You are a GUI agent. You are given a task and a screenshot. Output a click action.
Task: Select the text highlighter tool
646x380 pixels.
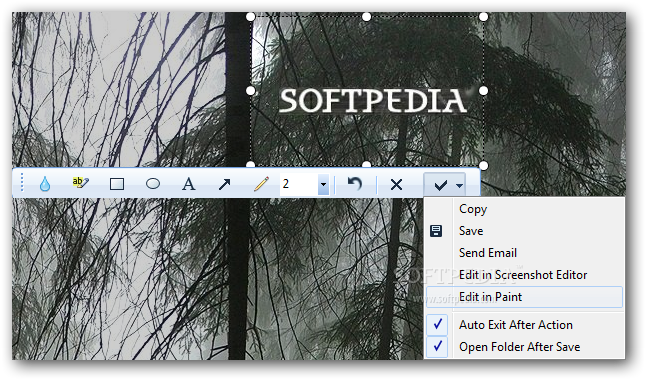(x=80, y=183)
